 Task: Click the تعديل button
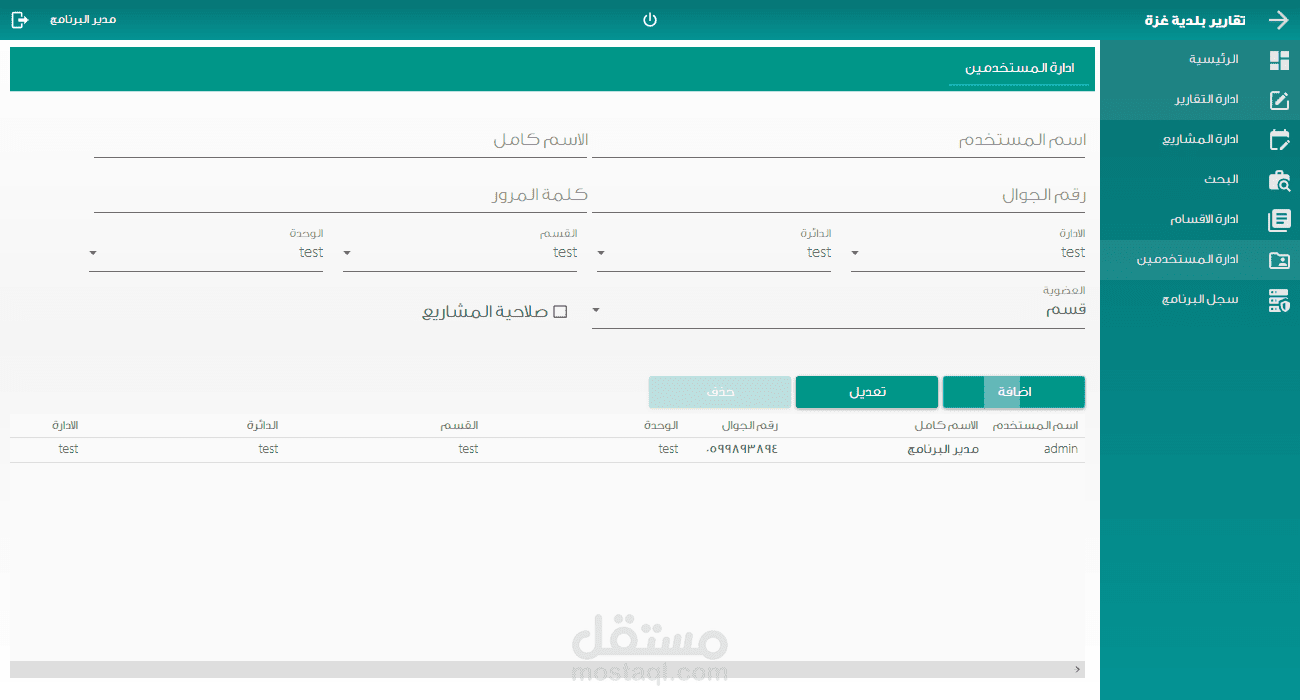867,392
